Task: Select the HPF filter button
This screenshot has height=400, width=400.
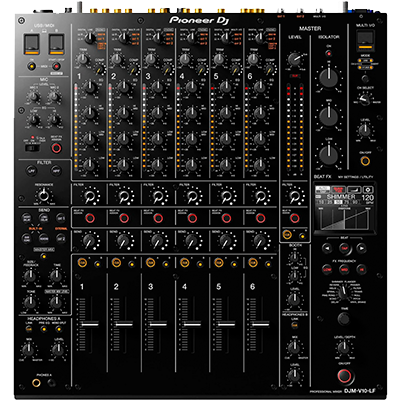Action: pos(56,171)
